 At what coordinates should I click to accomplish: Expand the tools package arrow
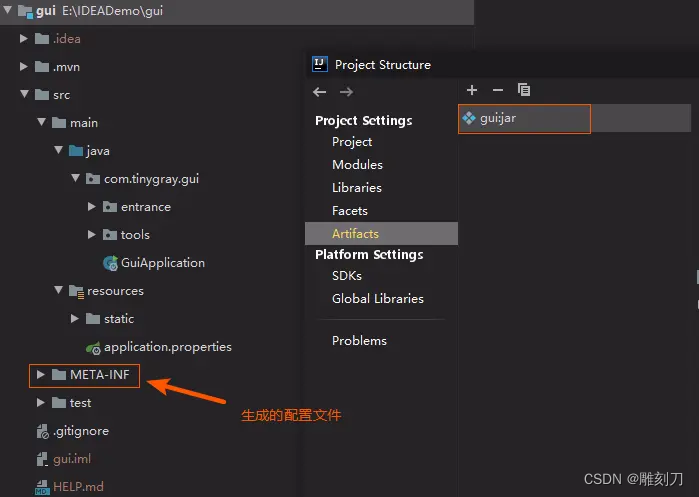click(91, 235)
